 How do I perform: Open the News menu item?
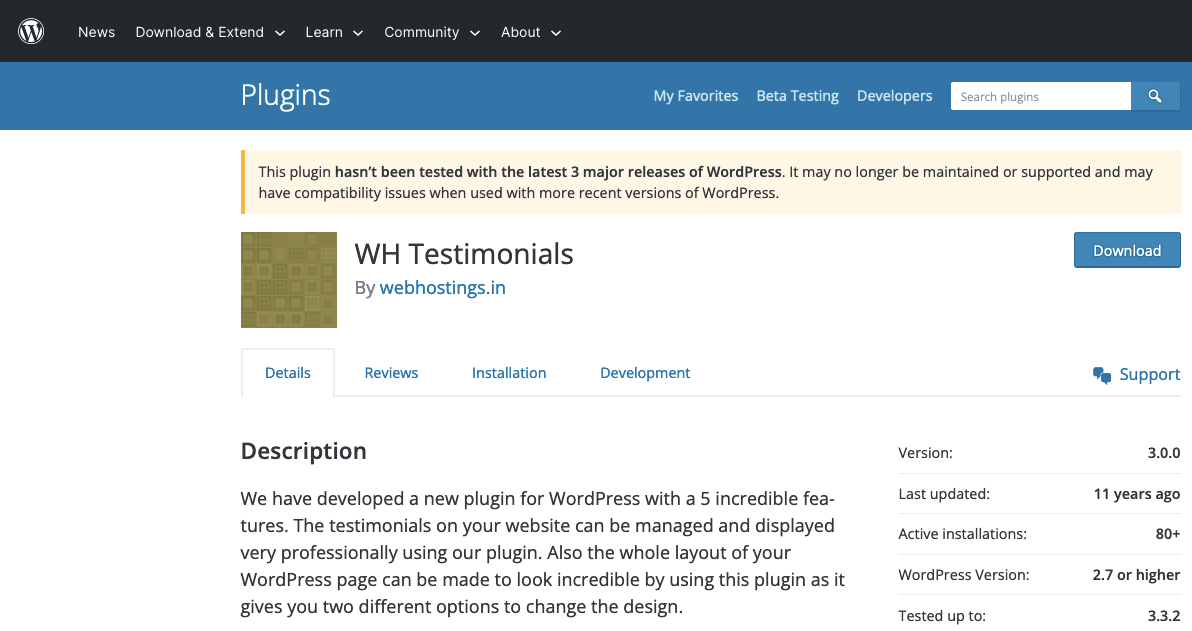tap(97, 32)
